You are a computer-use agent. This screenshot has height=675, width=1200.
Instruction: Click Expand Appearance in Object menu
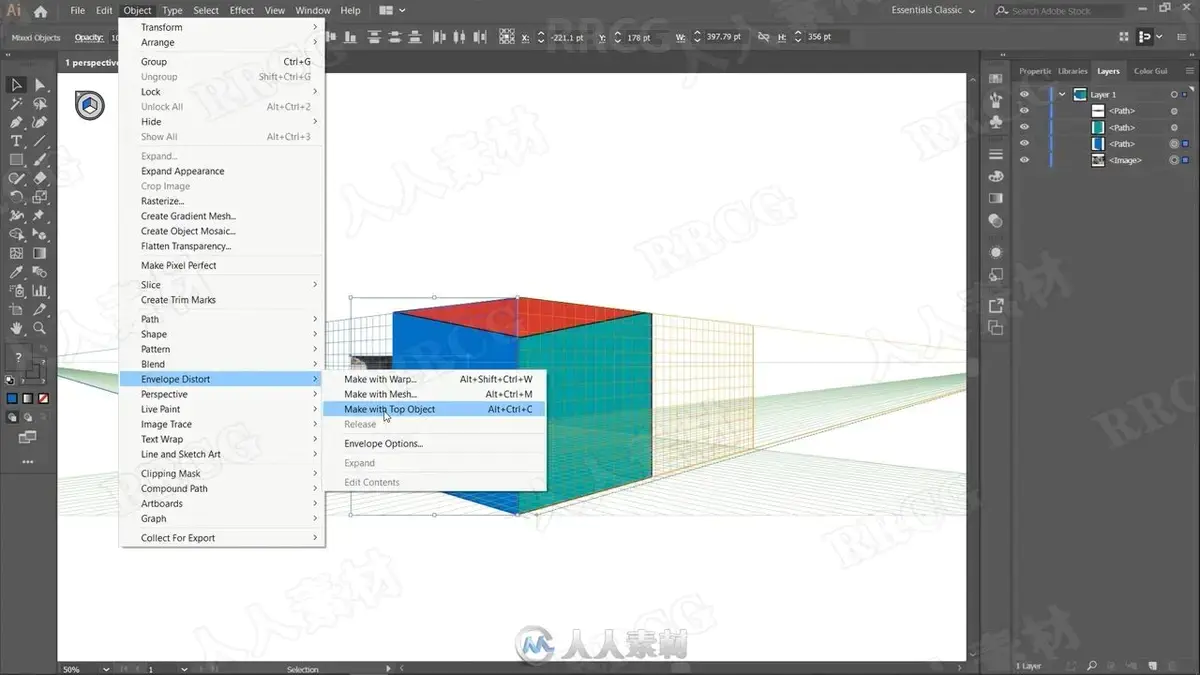coord(221,171)
